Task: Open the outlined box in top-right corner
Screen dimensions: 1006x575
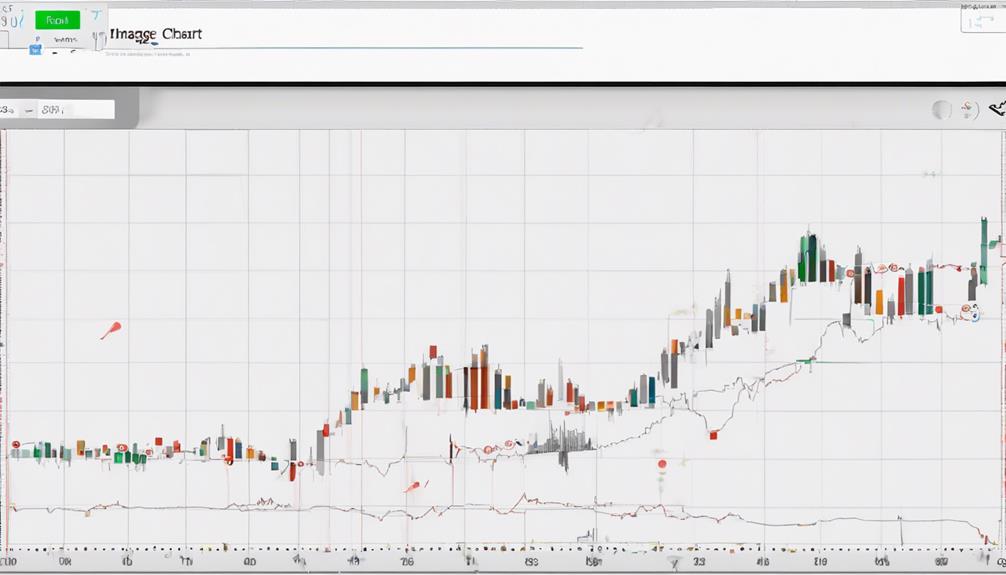Action: click(x=983, y=21)
